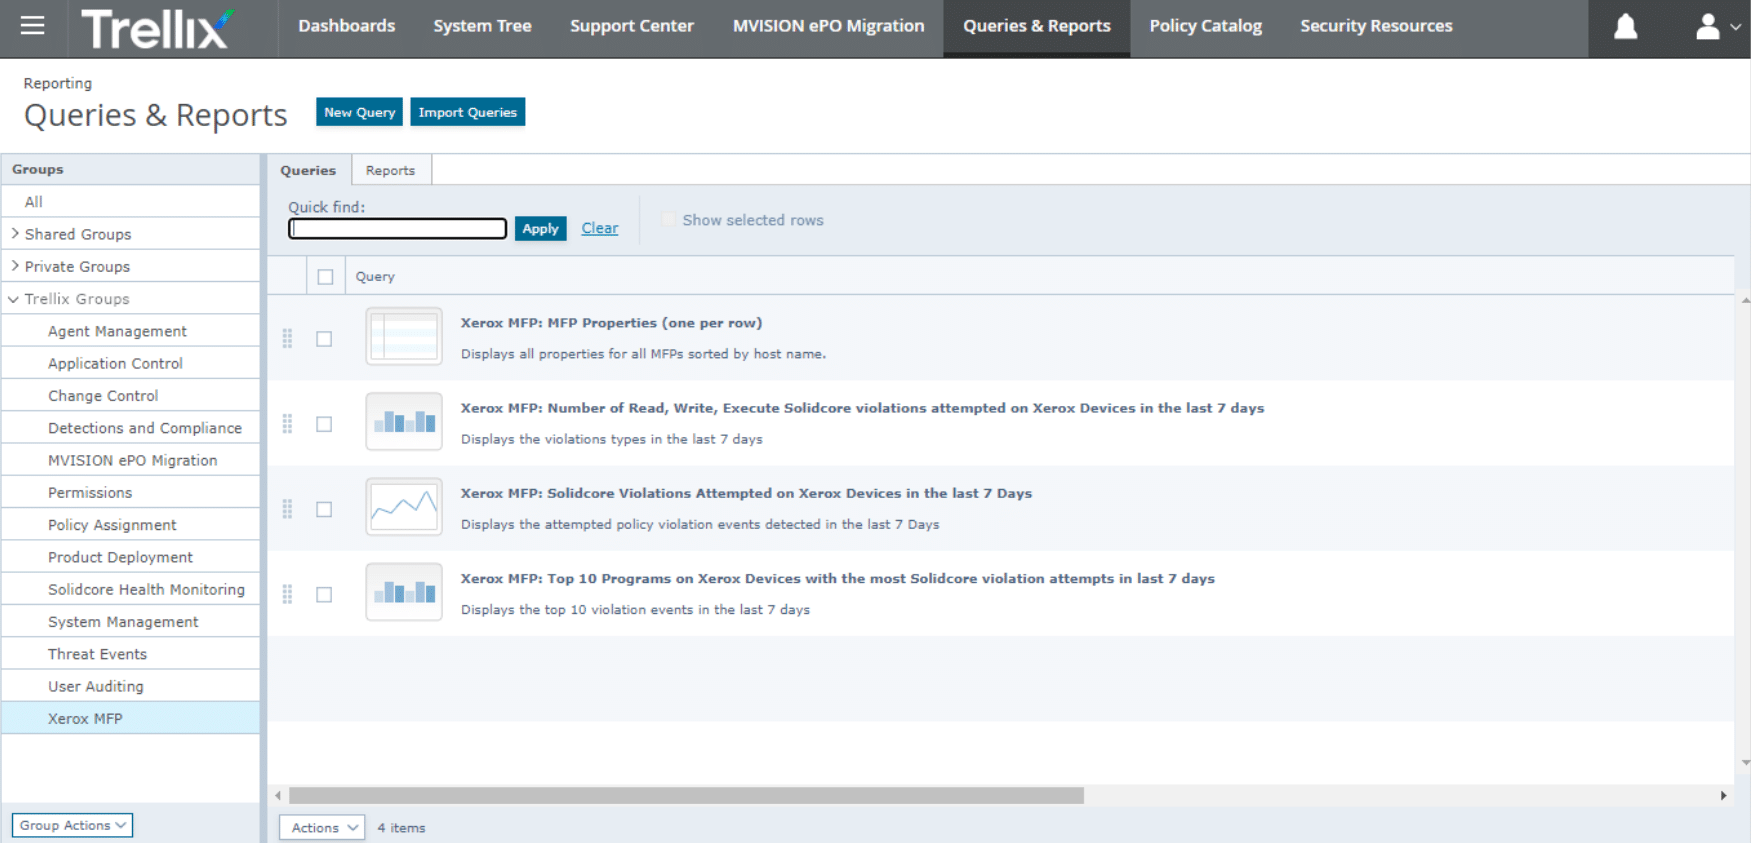Select User Auditing group
Viewport: 1751px width, 843px height.
tap(130, 686)
